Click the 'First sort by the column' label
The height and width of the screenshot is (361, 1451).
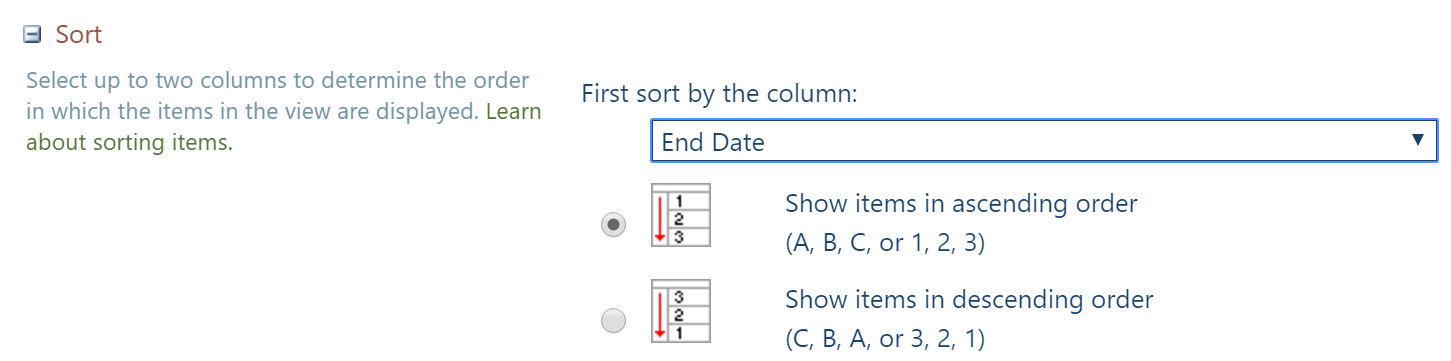pyautogui.click(x=719, y=94)
